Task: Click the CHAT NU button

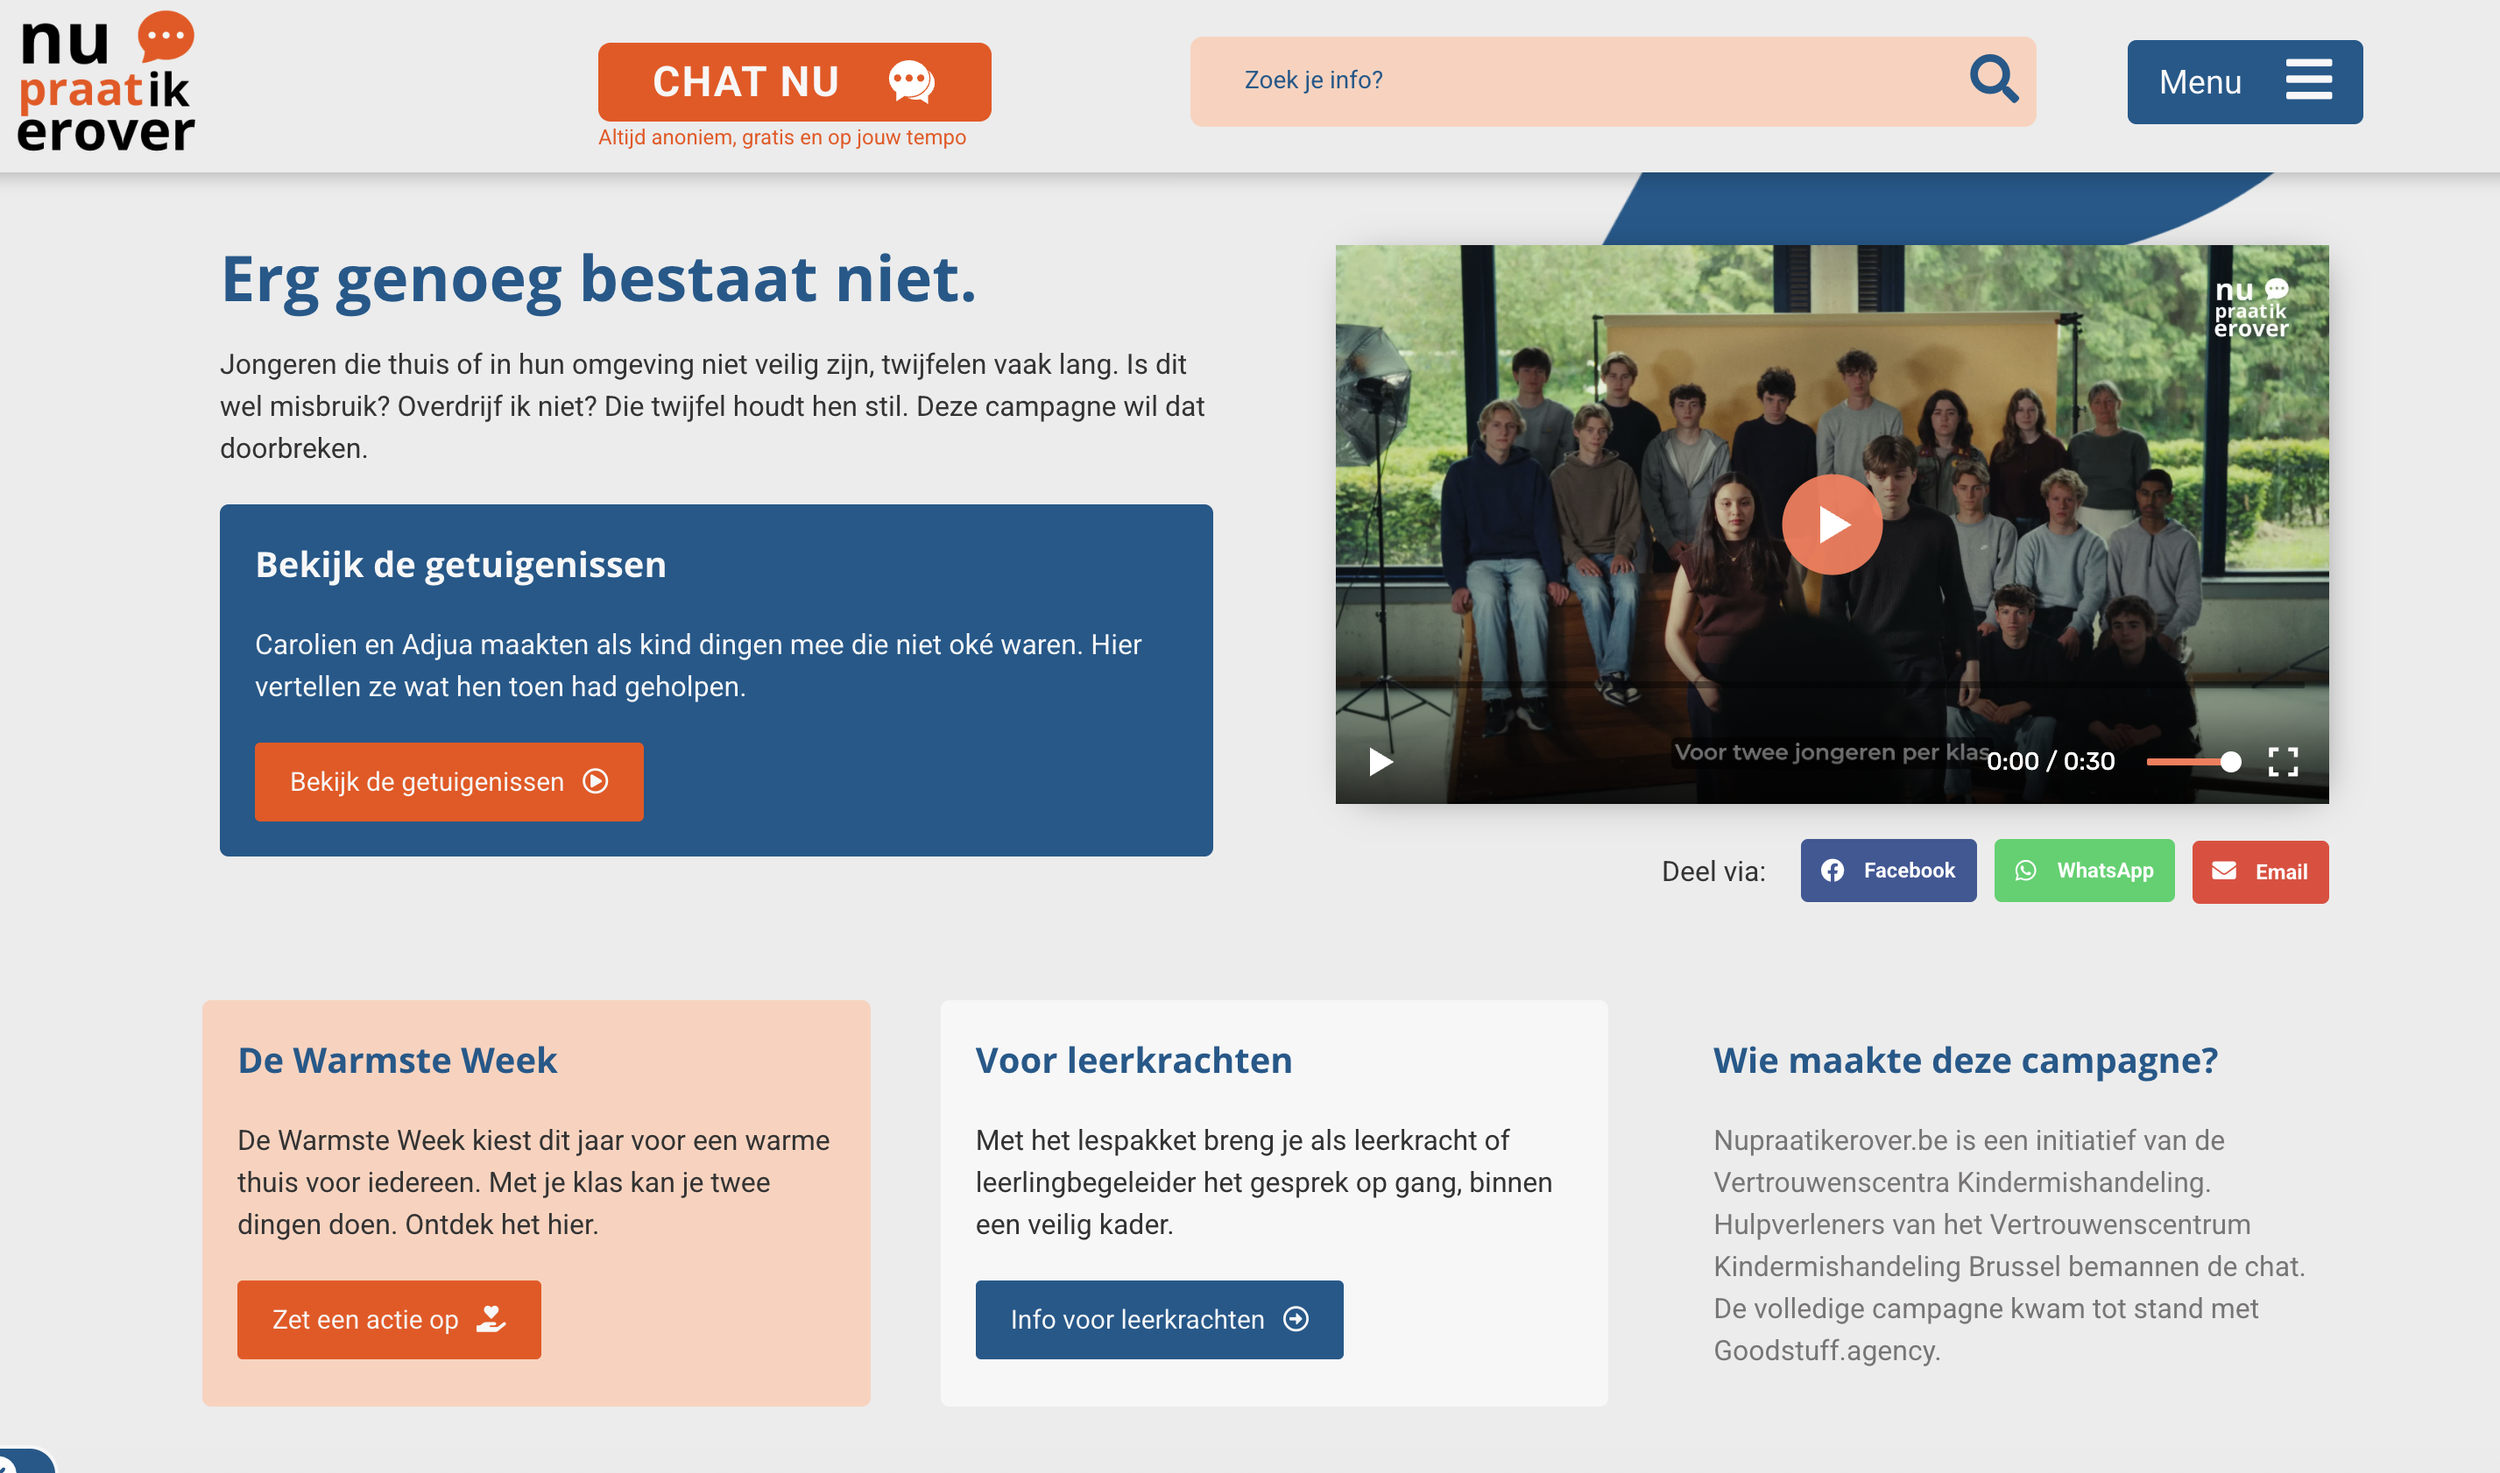Action: coord(794,82)
